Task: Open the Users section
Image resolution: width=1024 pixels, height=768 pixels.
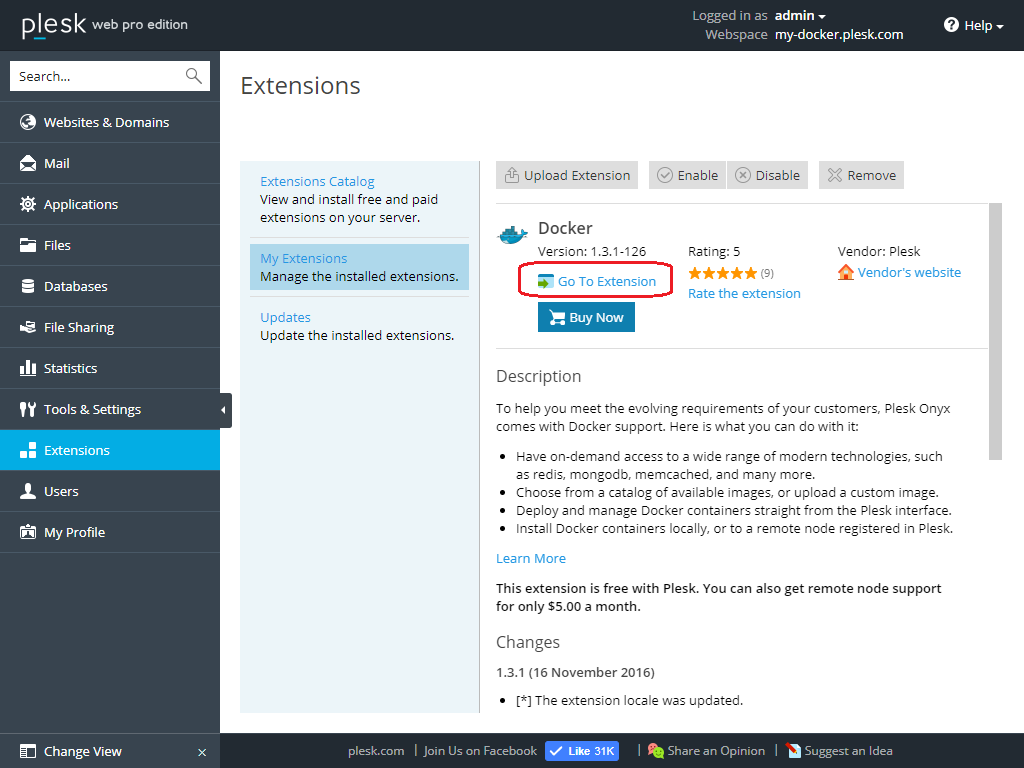Action: (x=110, y=491)
